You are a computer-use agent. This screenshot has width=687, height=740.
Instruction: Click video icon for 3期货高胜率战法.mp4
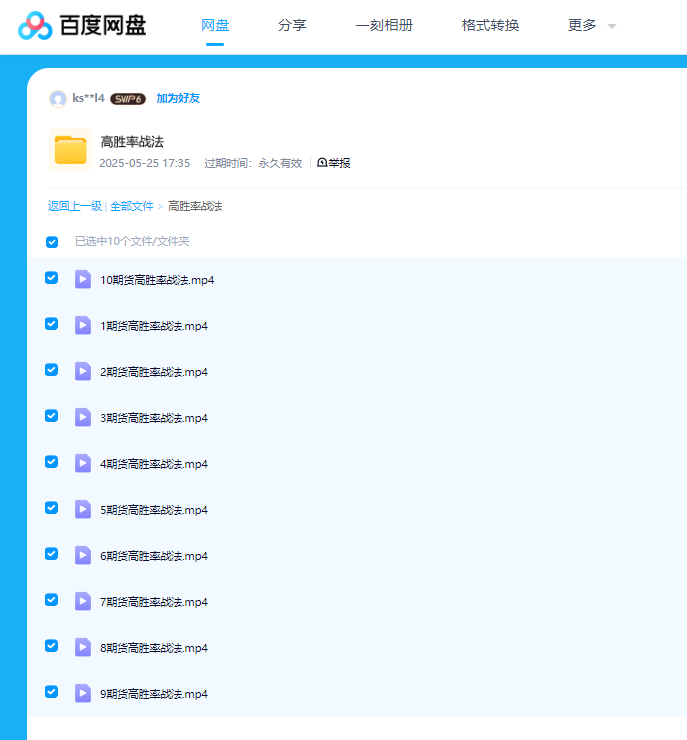pyautogui.click(x=83, y=417)
